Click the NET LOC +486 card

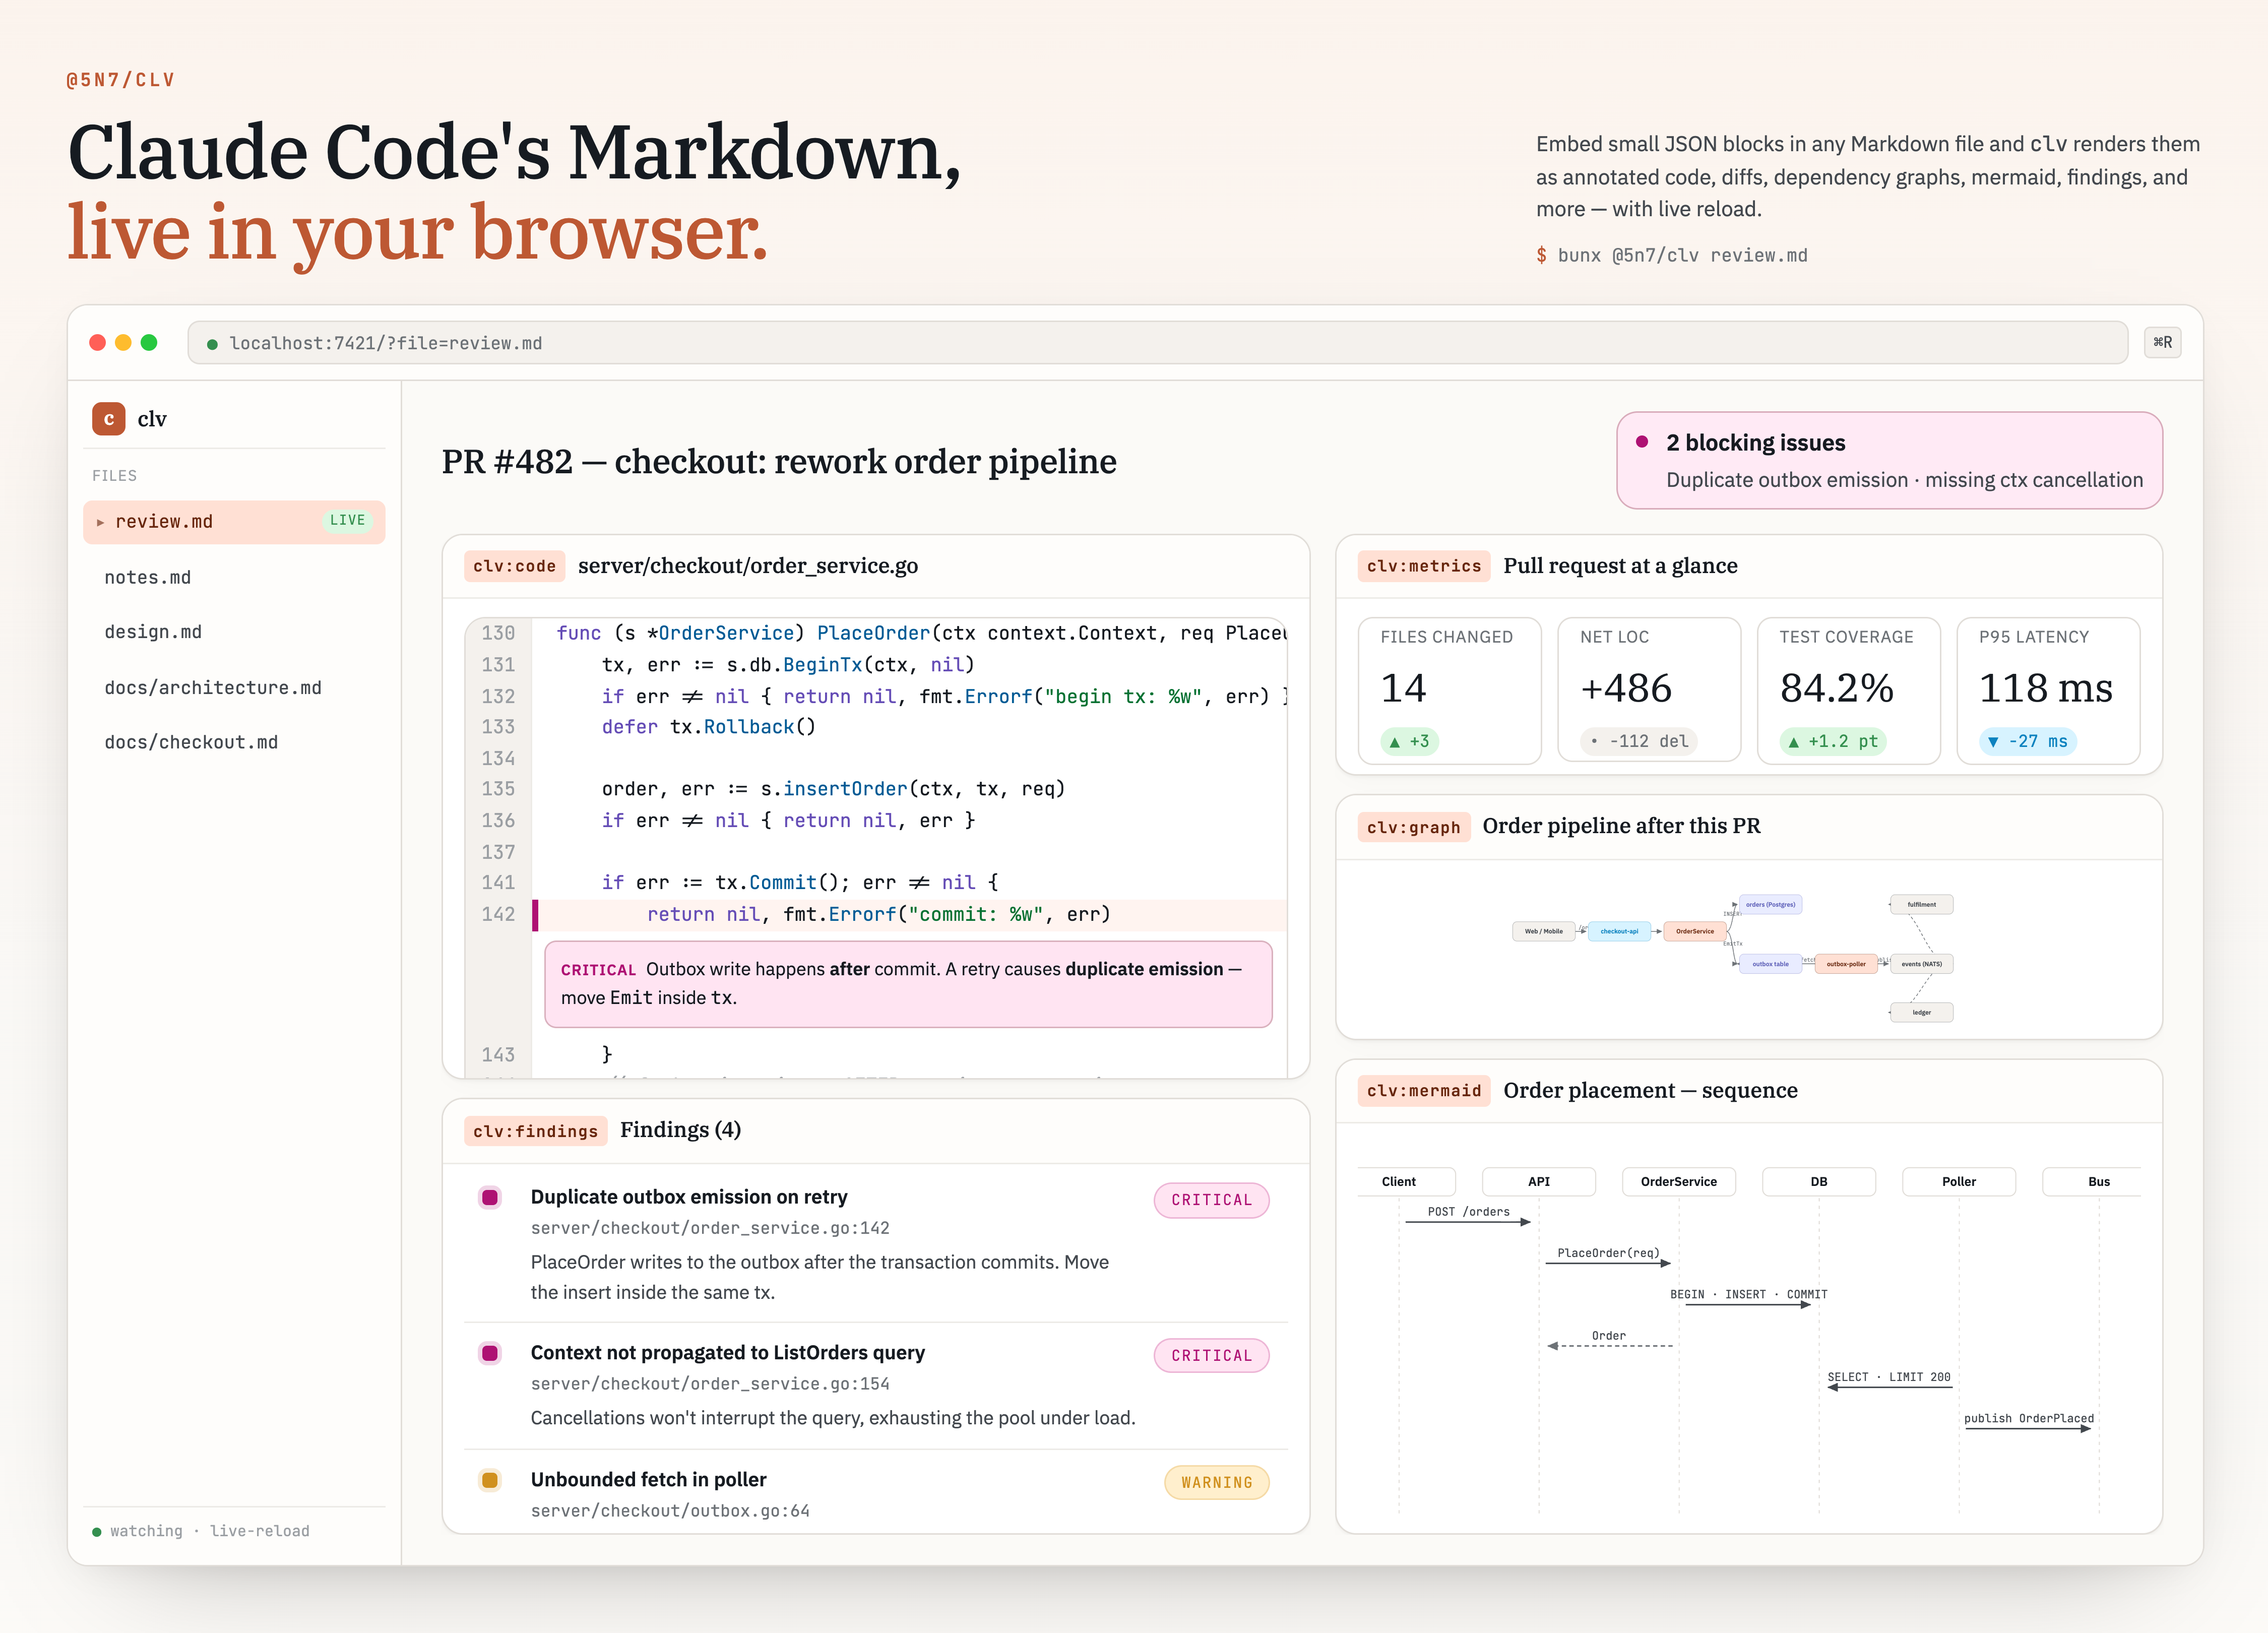click(x=1649, y=690)
